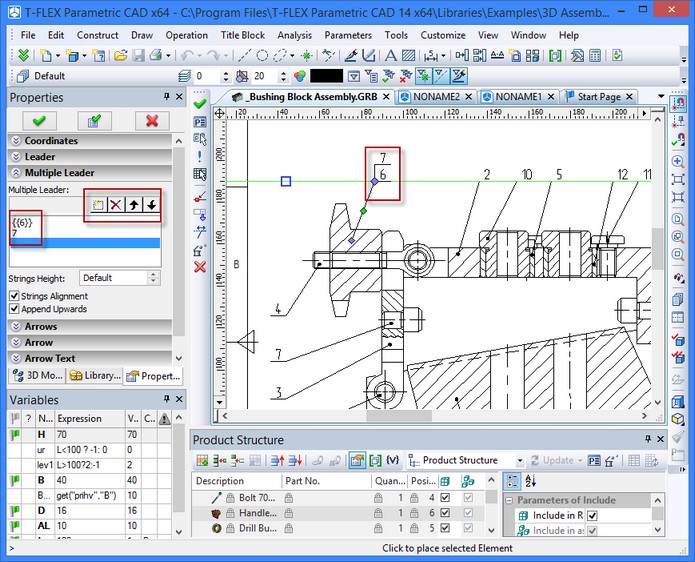Expand the Arrow Text section
Image resolution: width=695 pixels, height=562 pixels.
point(90,358)
